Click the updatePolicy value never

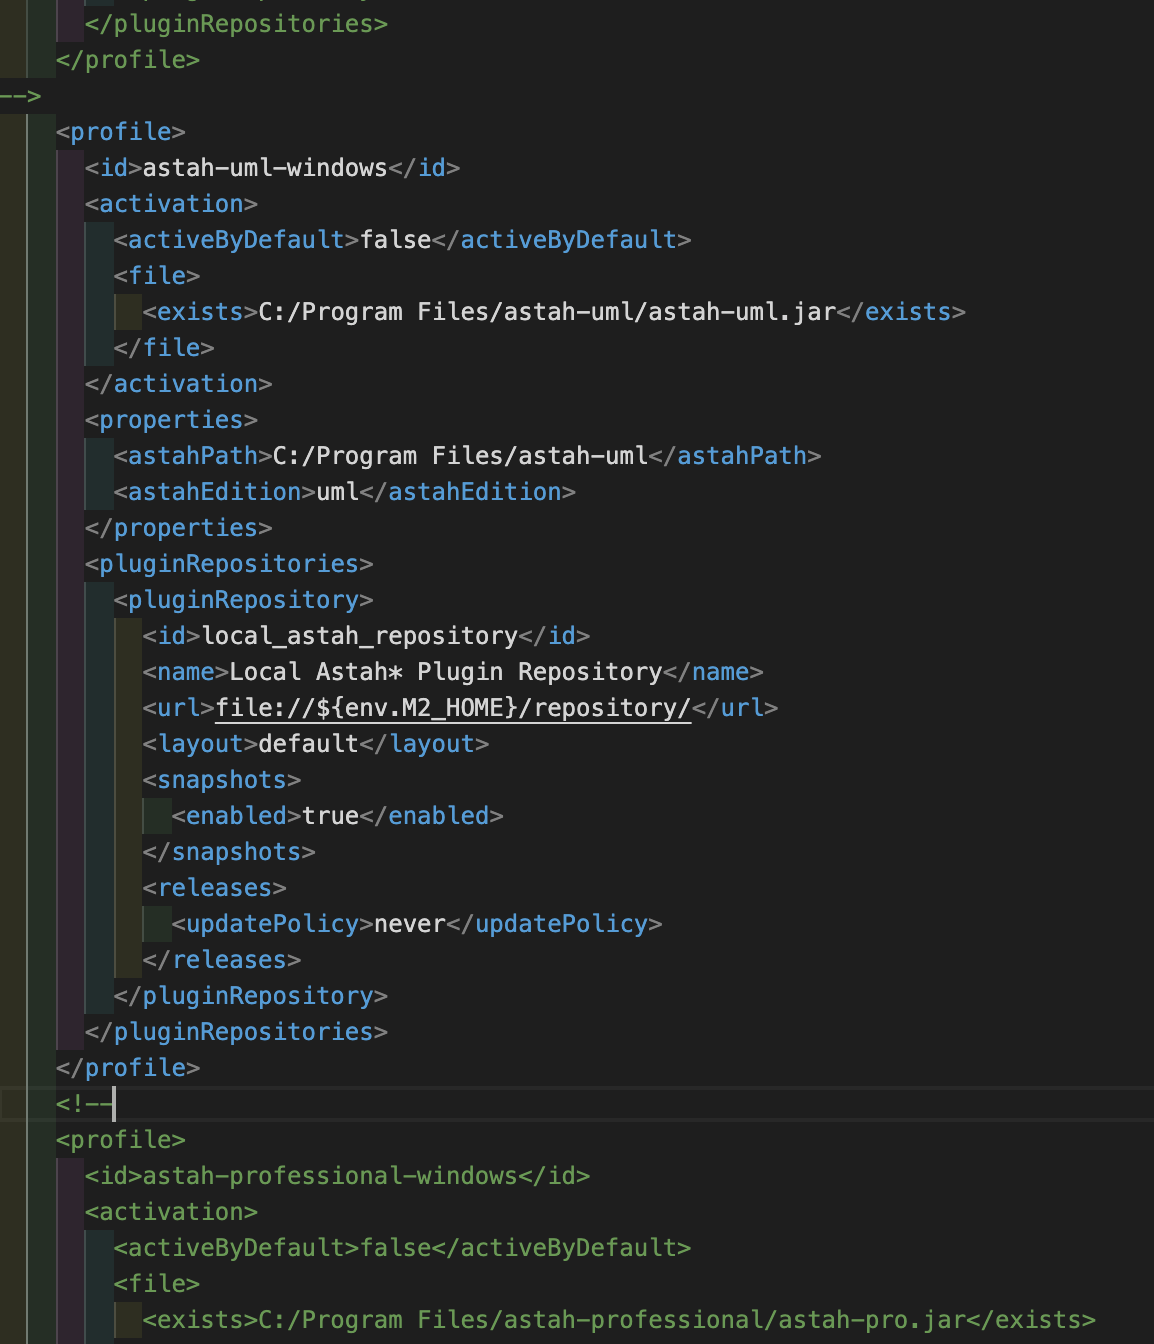pyautogui.click(x=410, y=923)
